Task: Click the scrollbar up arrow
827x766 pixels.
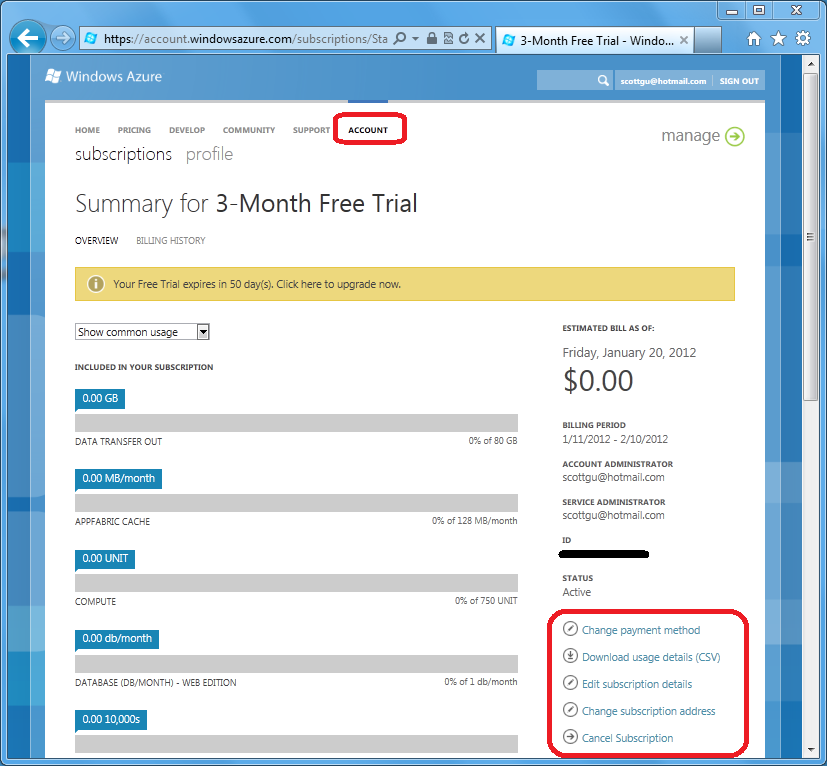Action: click(x=810, y=63)
